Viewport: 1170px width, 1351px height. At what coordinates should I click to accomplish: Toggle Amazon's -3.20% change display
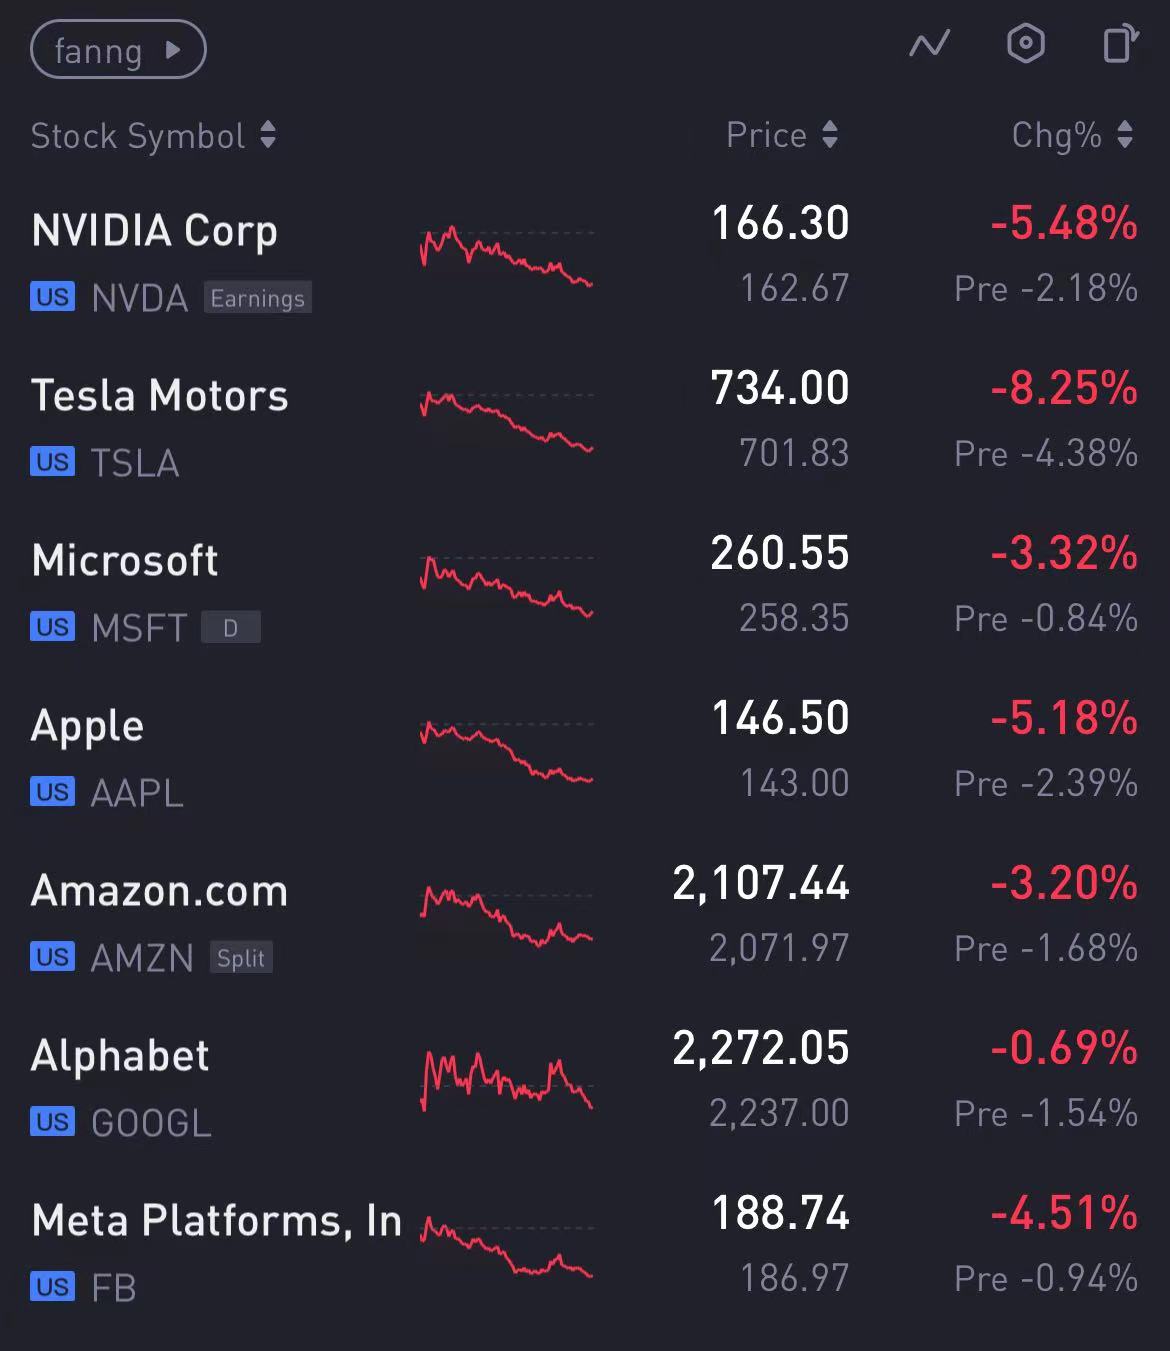tap(1064, 884)
